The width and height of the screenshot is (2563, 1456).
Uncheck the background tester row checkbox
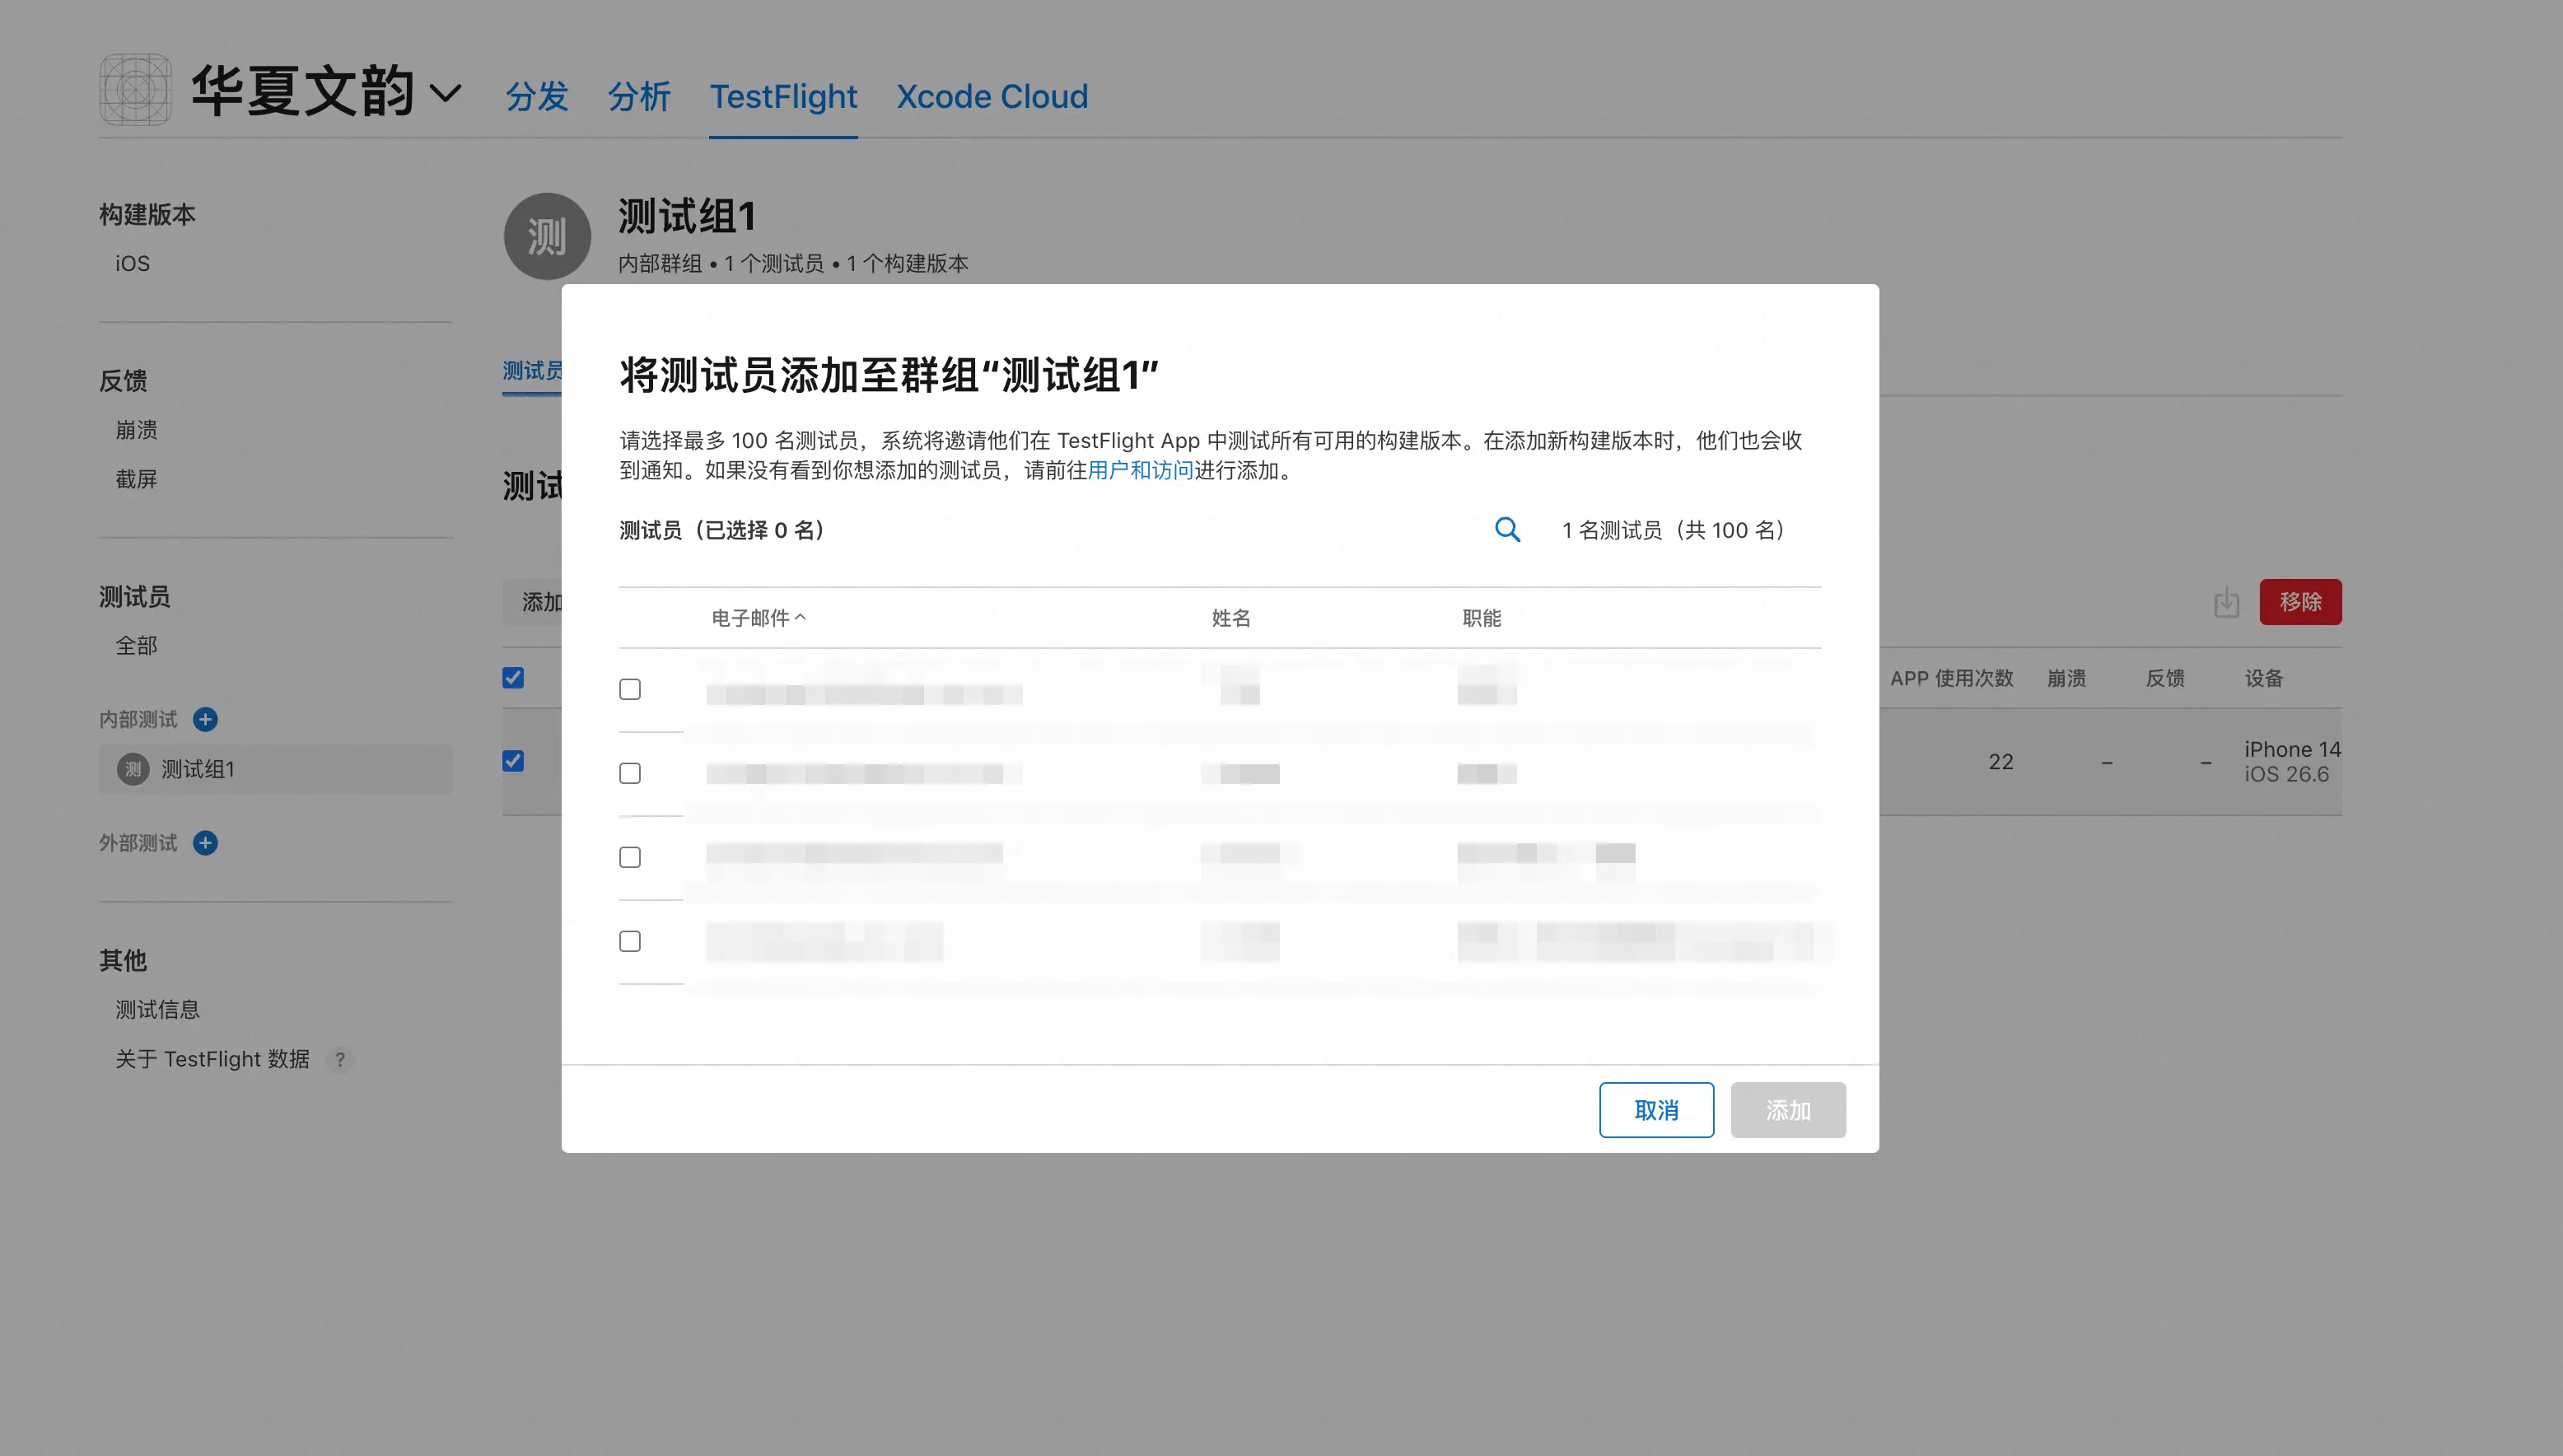pyautogui.click(x=513, y=761)
